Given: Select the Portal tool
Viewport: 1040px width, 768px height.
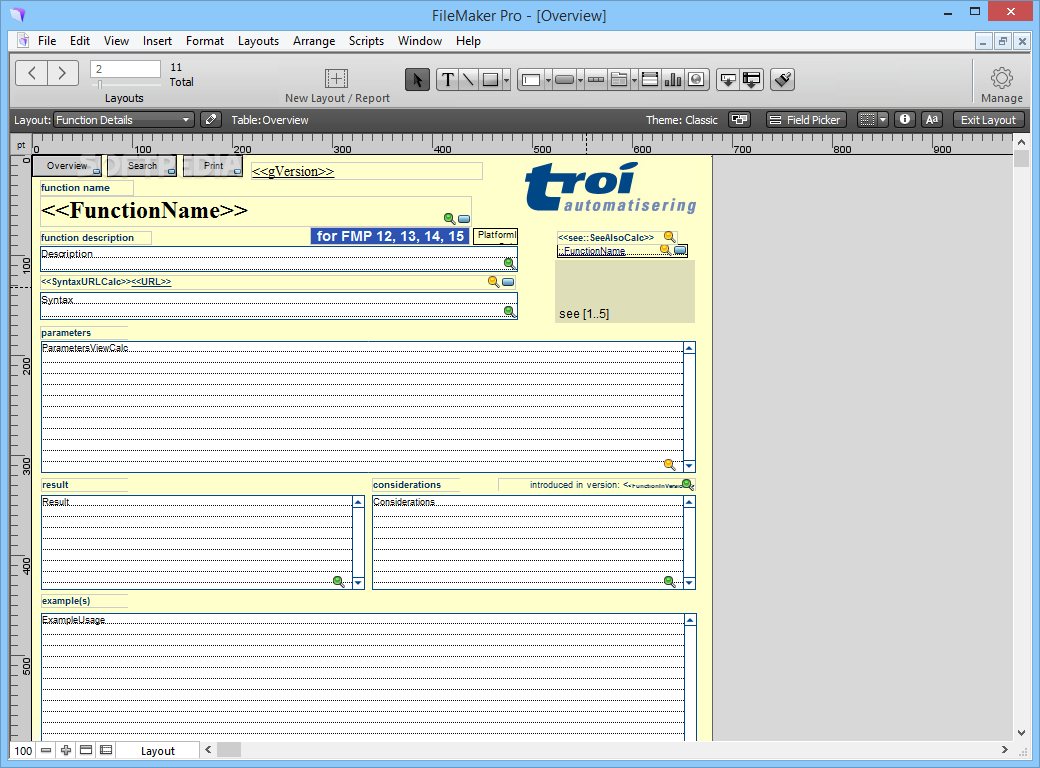Looking at the screenshot, I should [650, 80].
